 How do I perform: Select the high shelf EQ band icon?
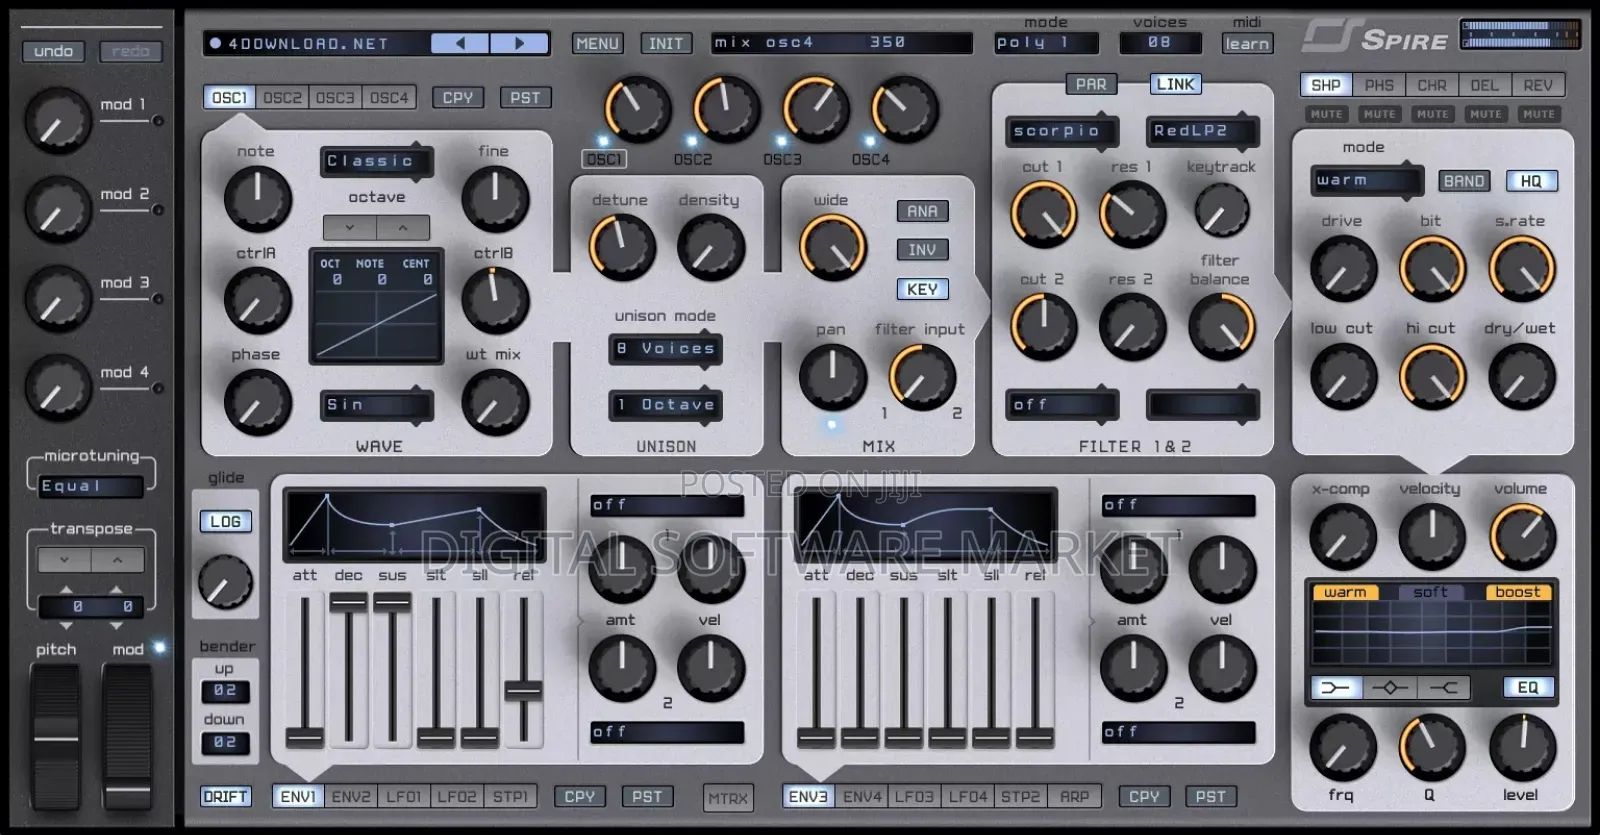[1443, 687]
